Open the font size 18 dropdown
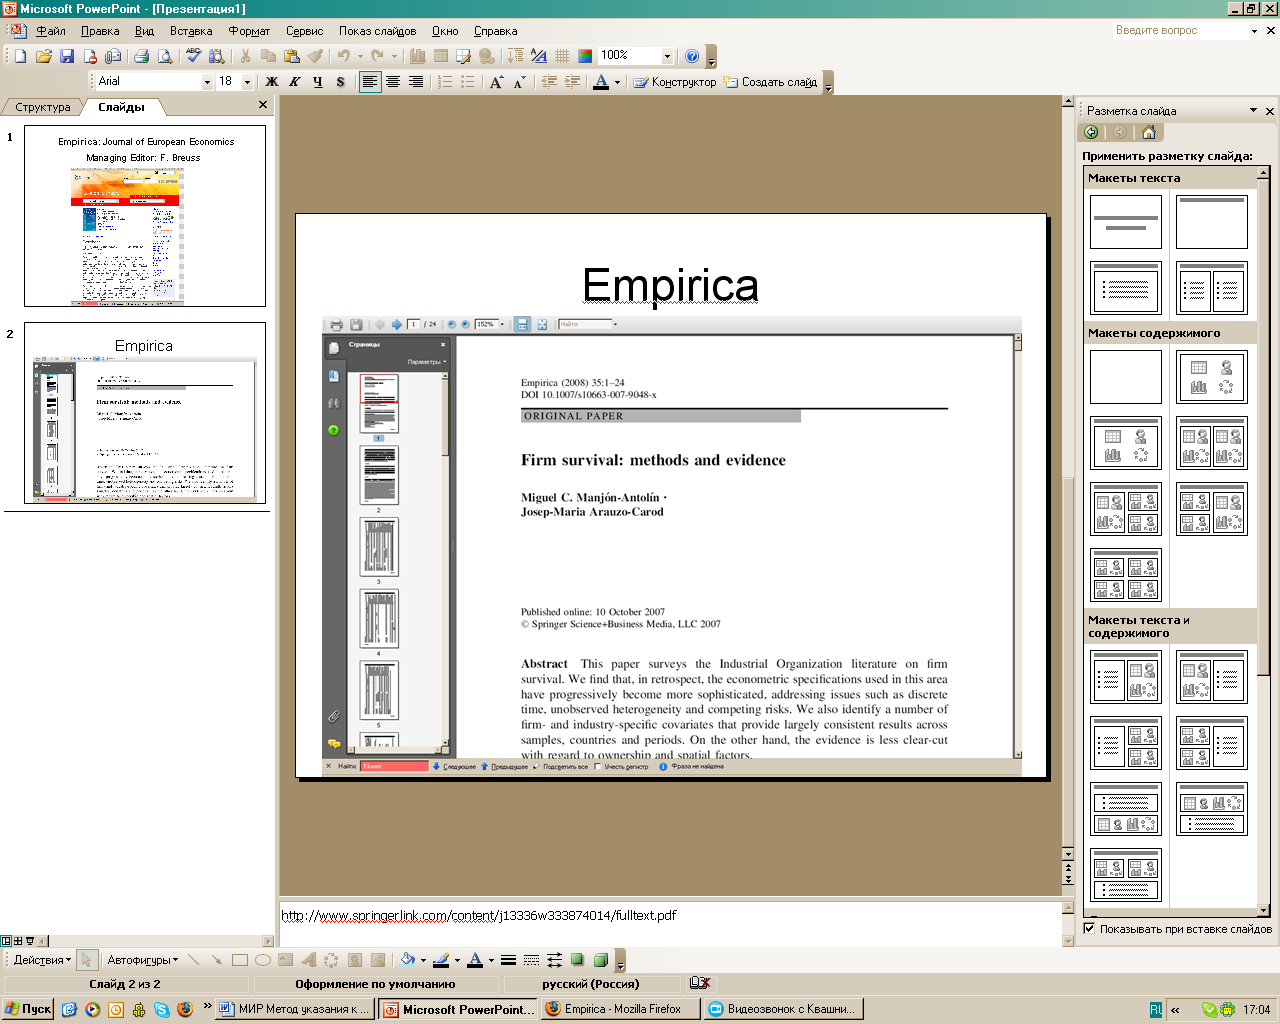This screenshot has width=1280, height=1024. point(247,82)
